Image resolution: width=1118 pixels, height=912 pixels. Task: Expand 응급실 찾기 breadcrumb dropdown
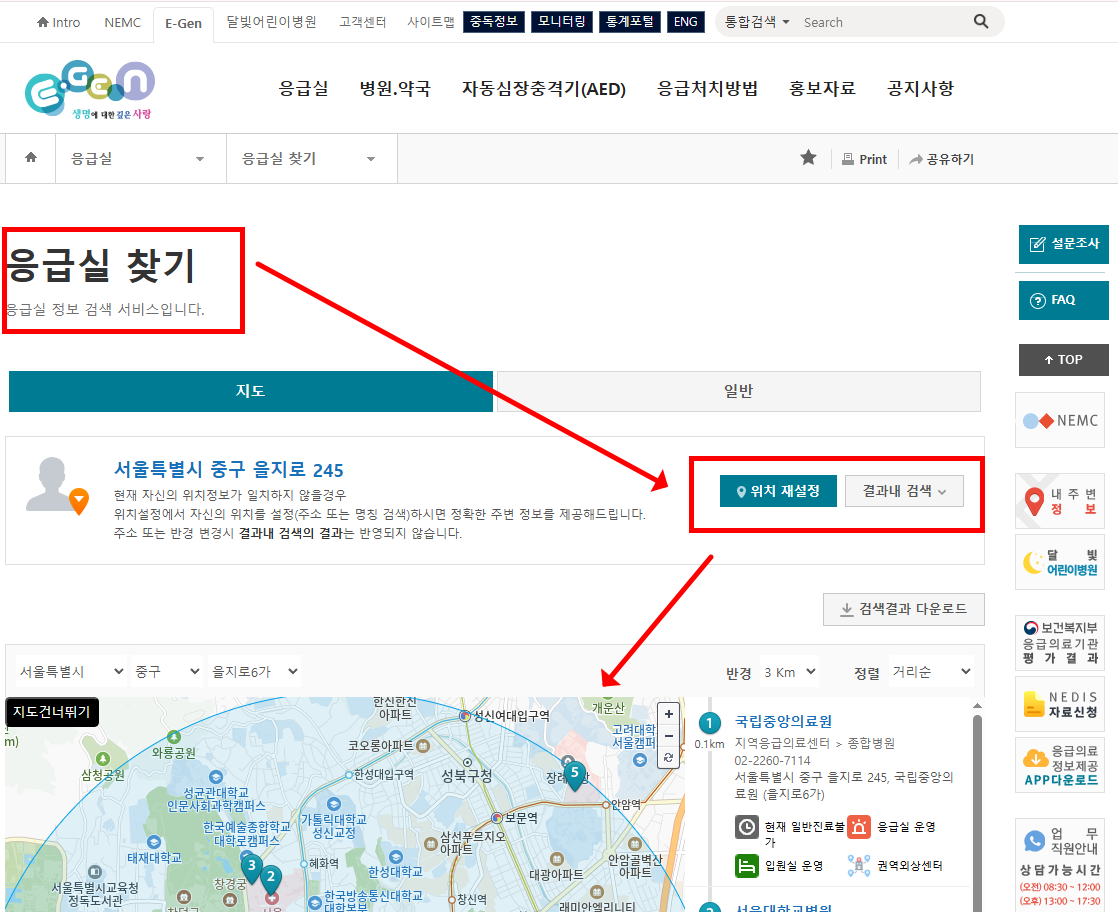point(312,158)
